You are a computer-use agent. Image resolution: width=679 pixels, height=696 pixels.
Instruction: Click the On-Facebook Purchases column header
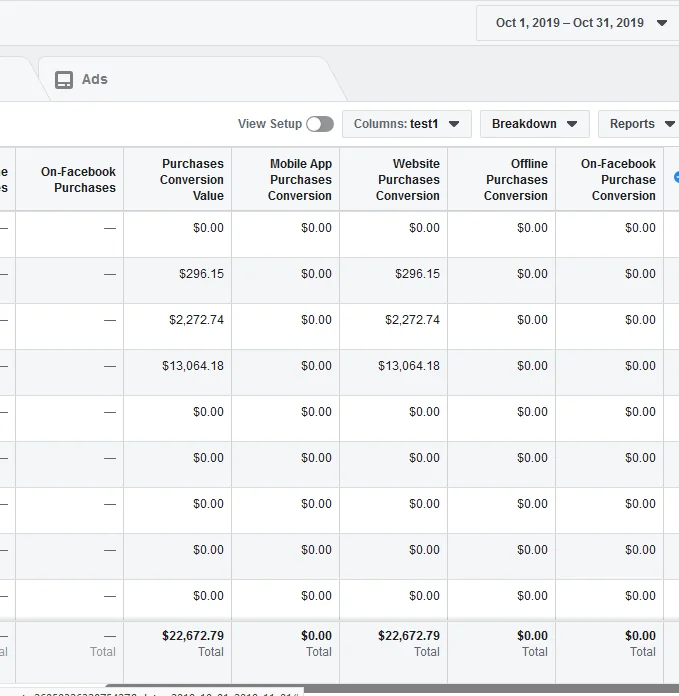(70, 179)
